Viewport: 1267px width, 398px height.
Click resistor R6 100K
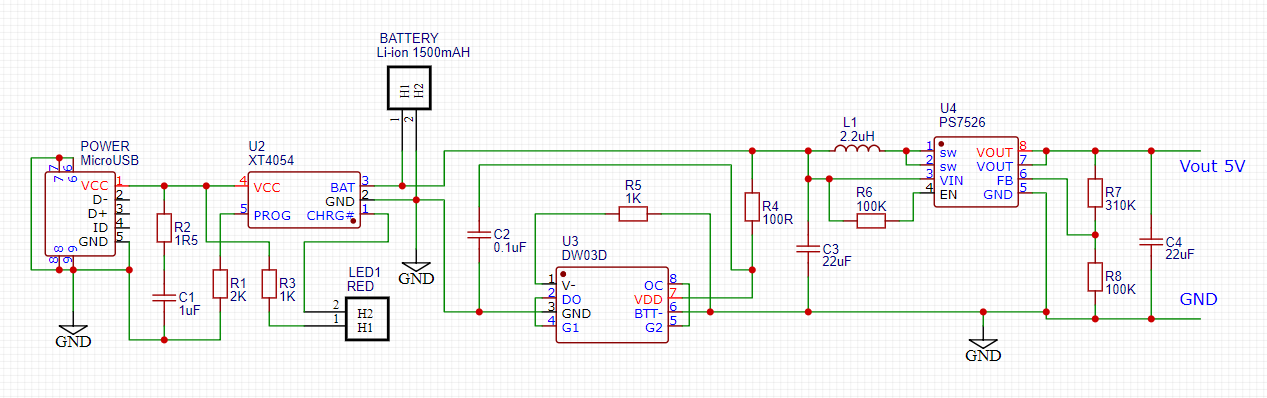point(871,220)
